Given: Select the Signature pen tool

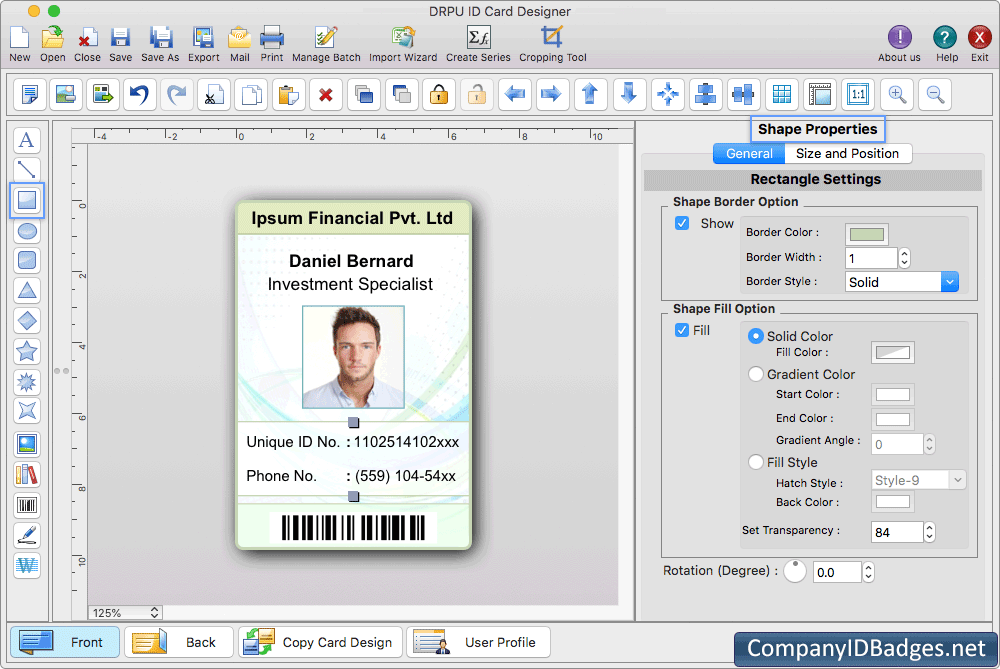Looking at the screenshot, I should 27,536.
